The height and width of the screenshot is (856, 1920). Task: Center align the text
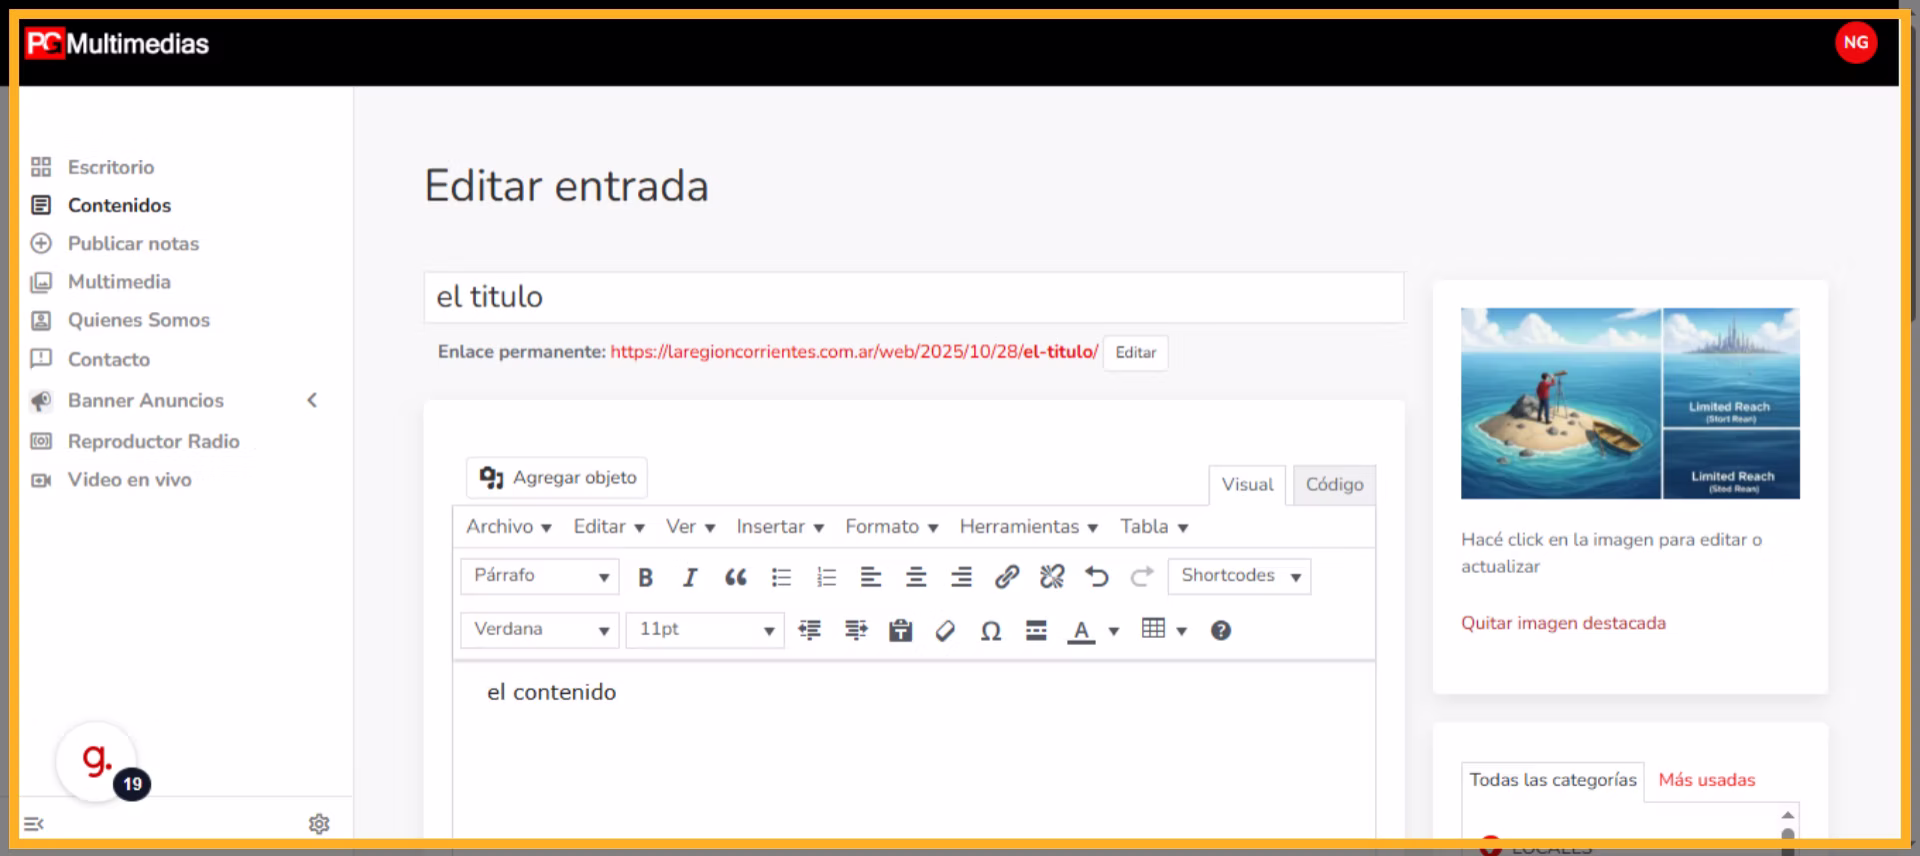click(915, 577)
